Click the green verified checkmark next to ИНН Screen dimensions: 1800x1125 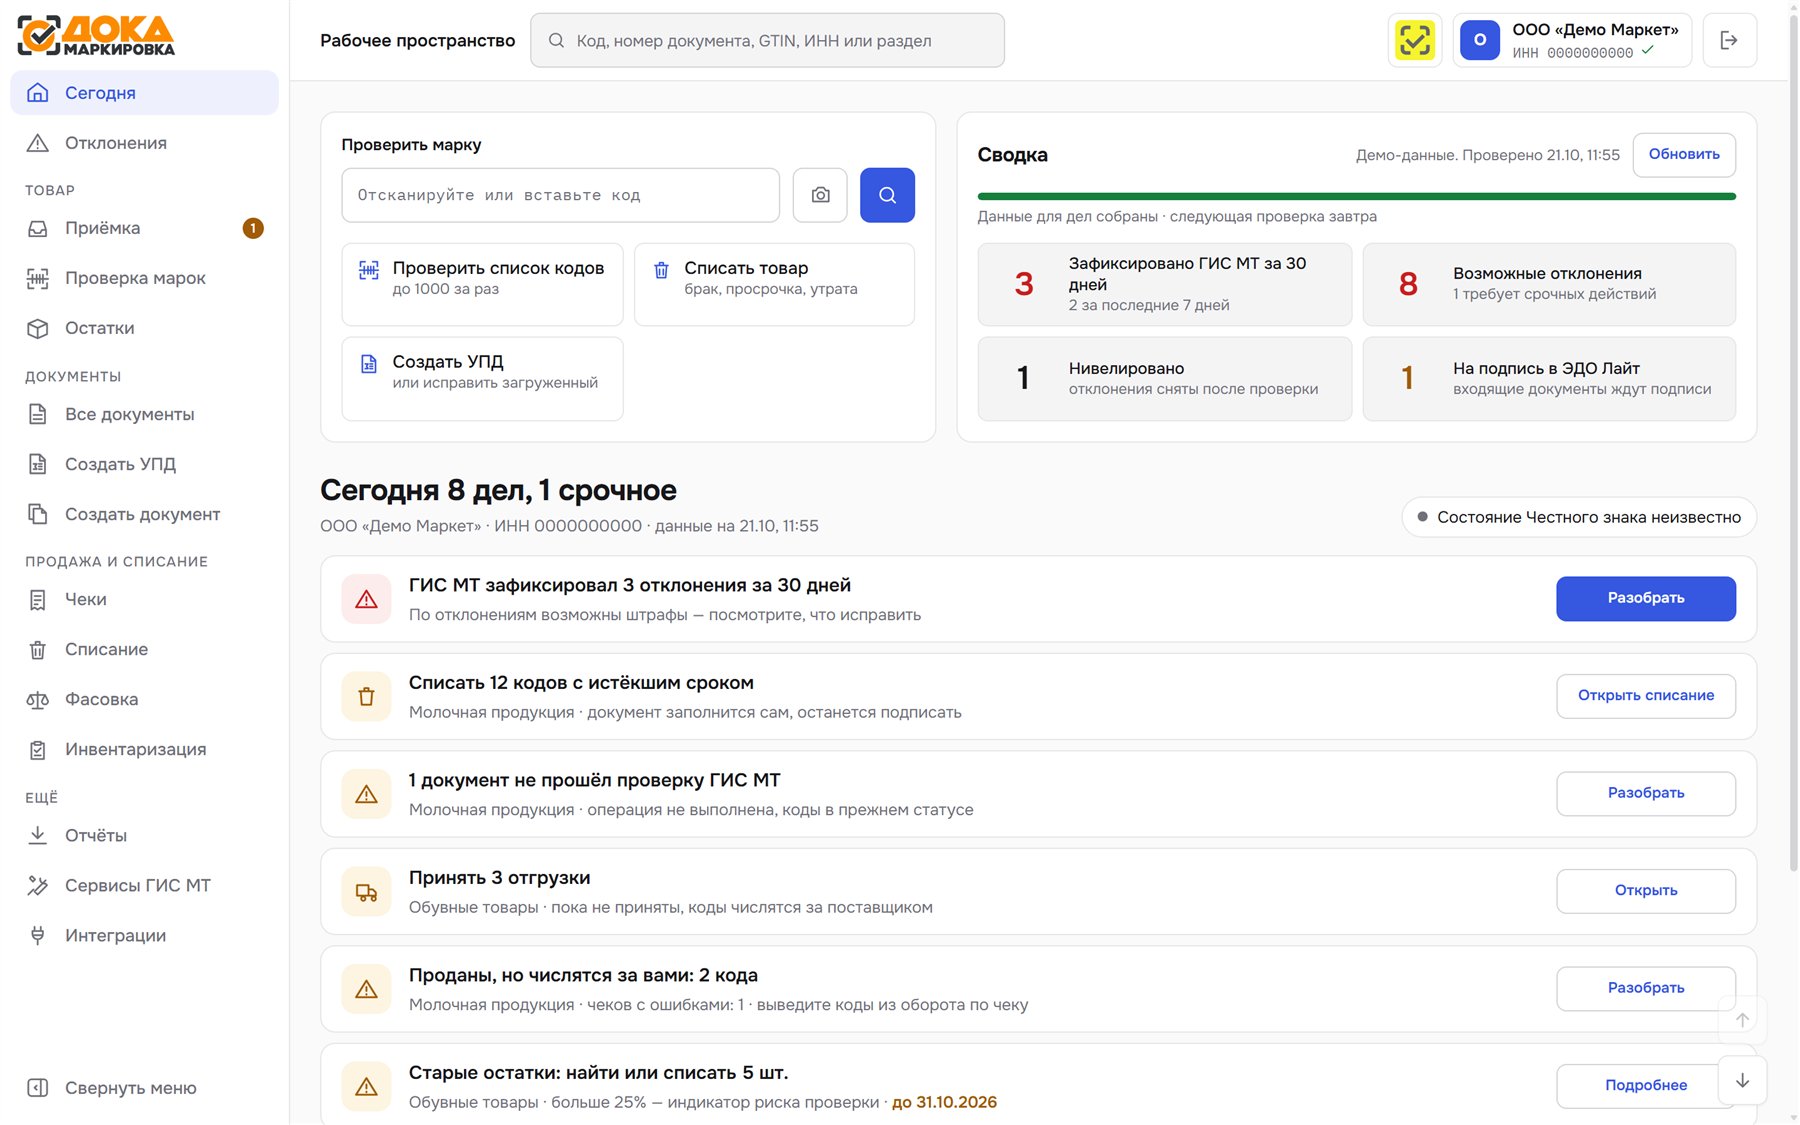[1648, 50]
